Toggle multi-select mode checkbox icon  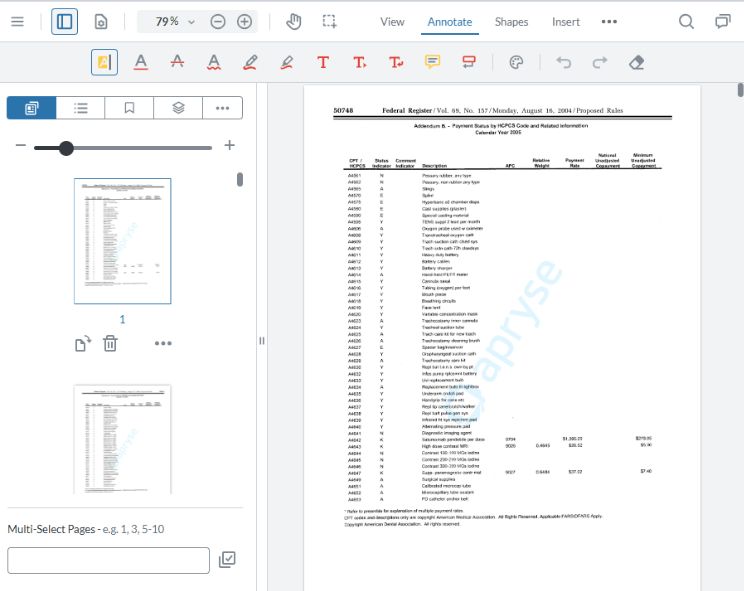tap(227, 560)
